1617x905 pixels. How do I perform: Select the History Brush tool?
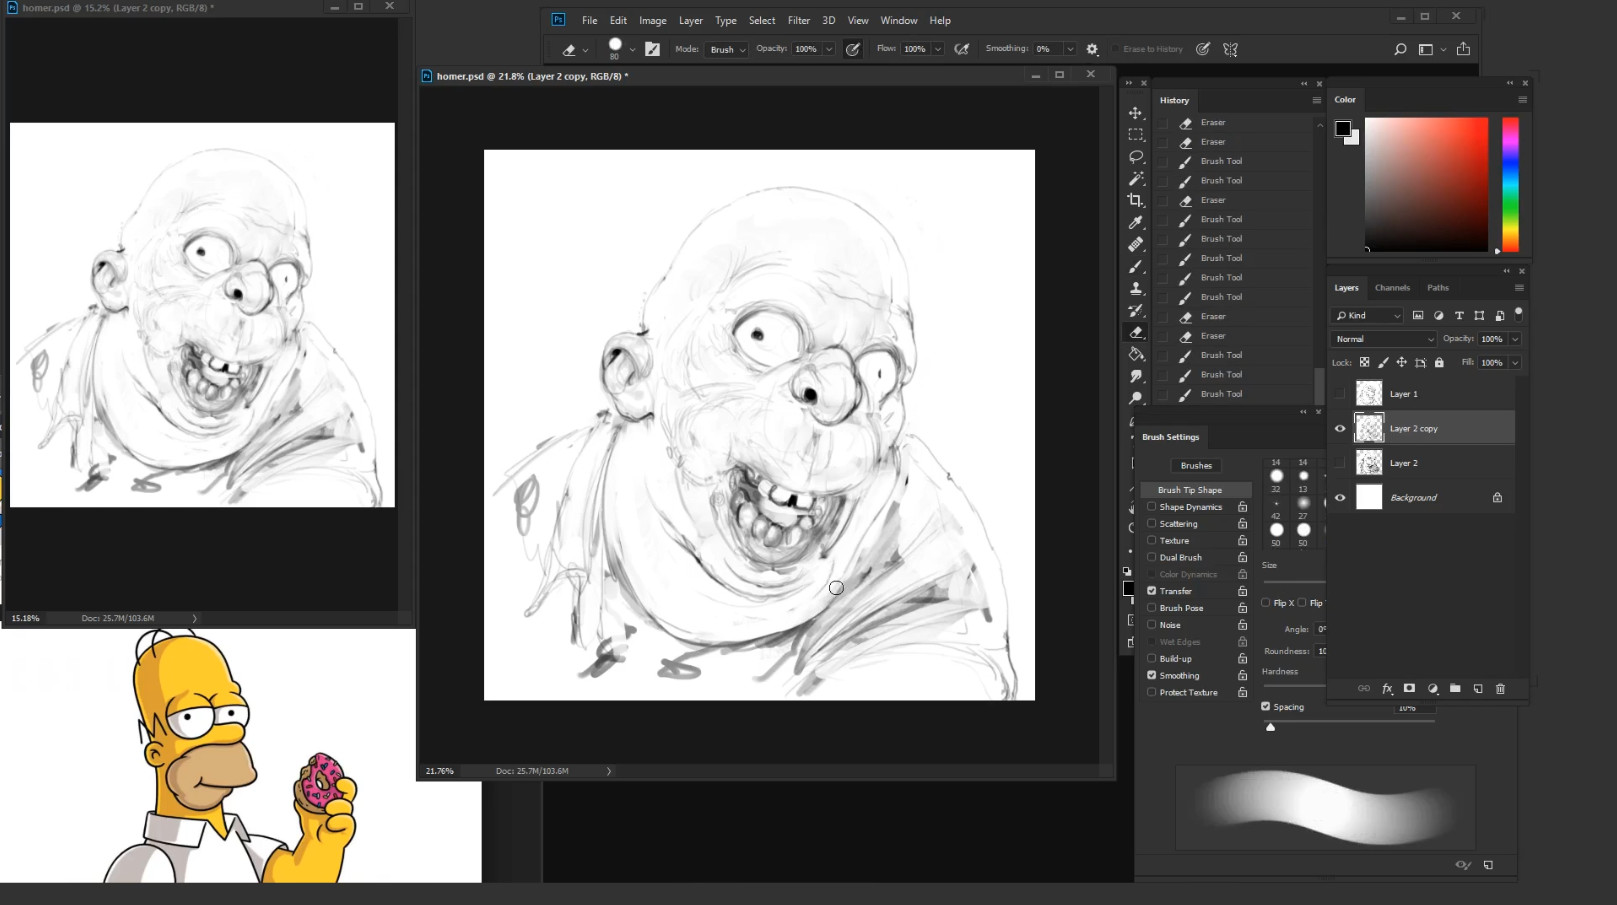coord(1135,311)
